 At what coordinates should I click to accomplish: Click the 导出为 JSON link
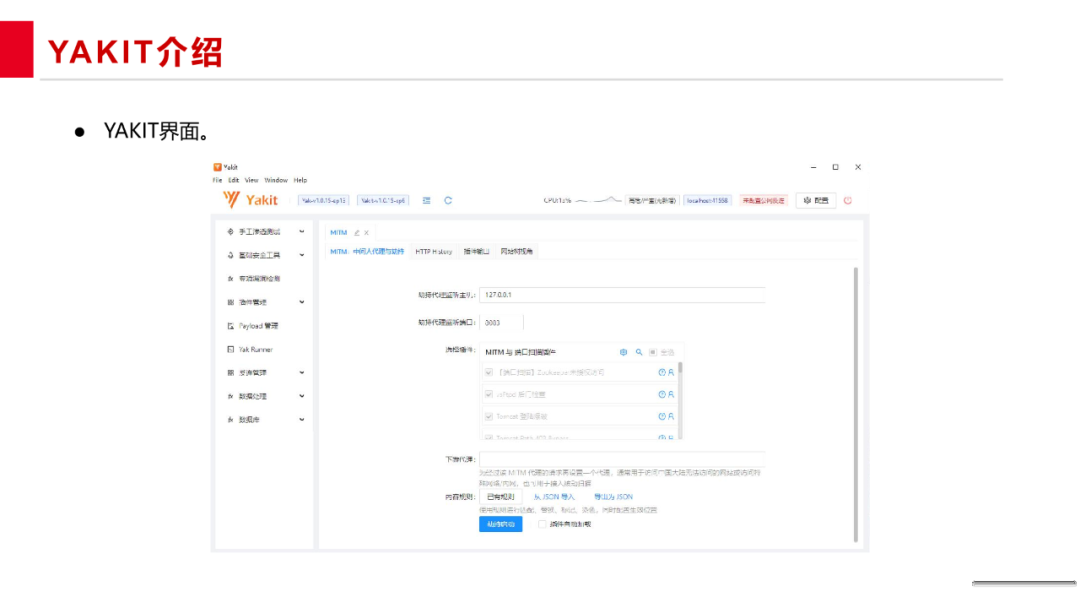(613, 496)
